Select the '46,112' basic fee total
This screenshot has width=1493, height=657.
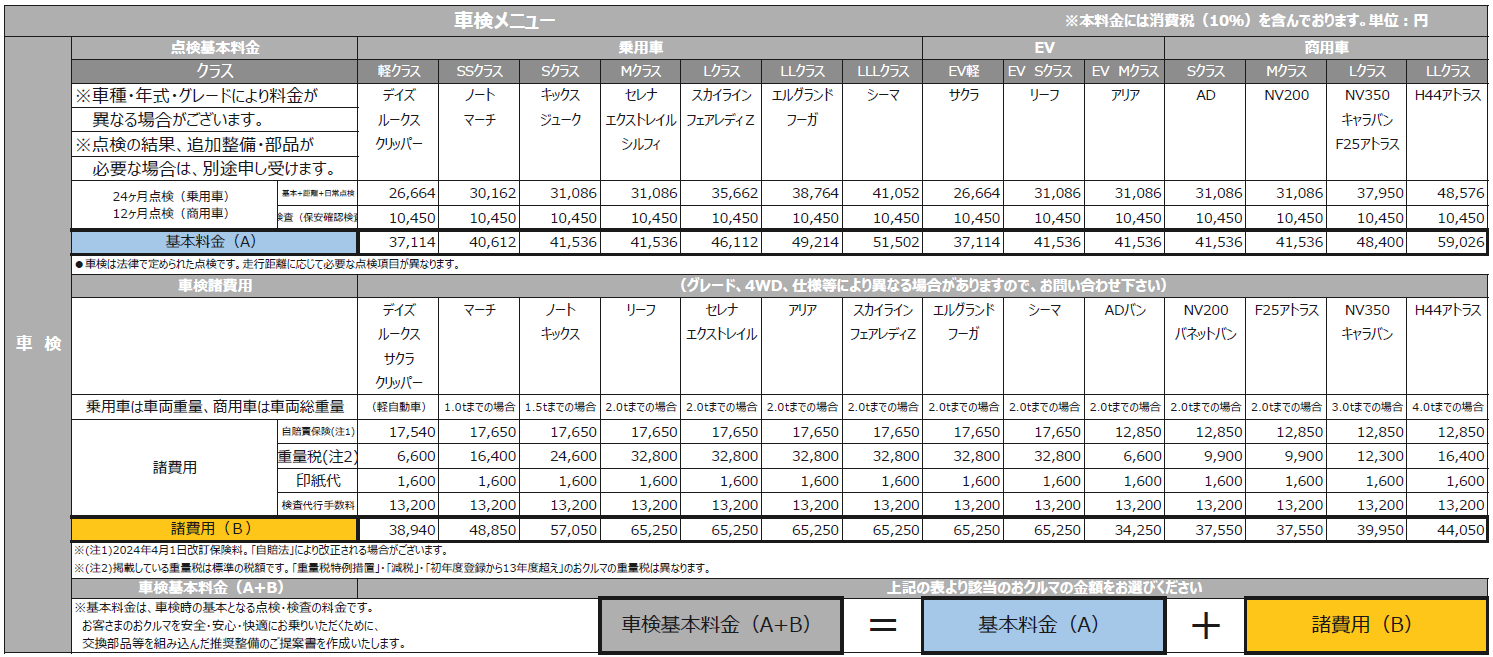pos(735,242)
